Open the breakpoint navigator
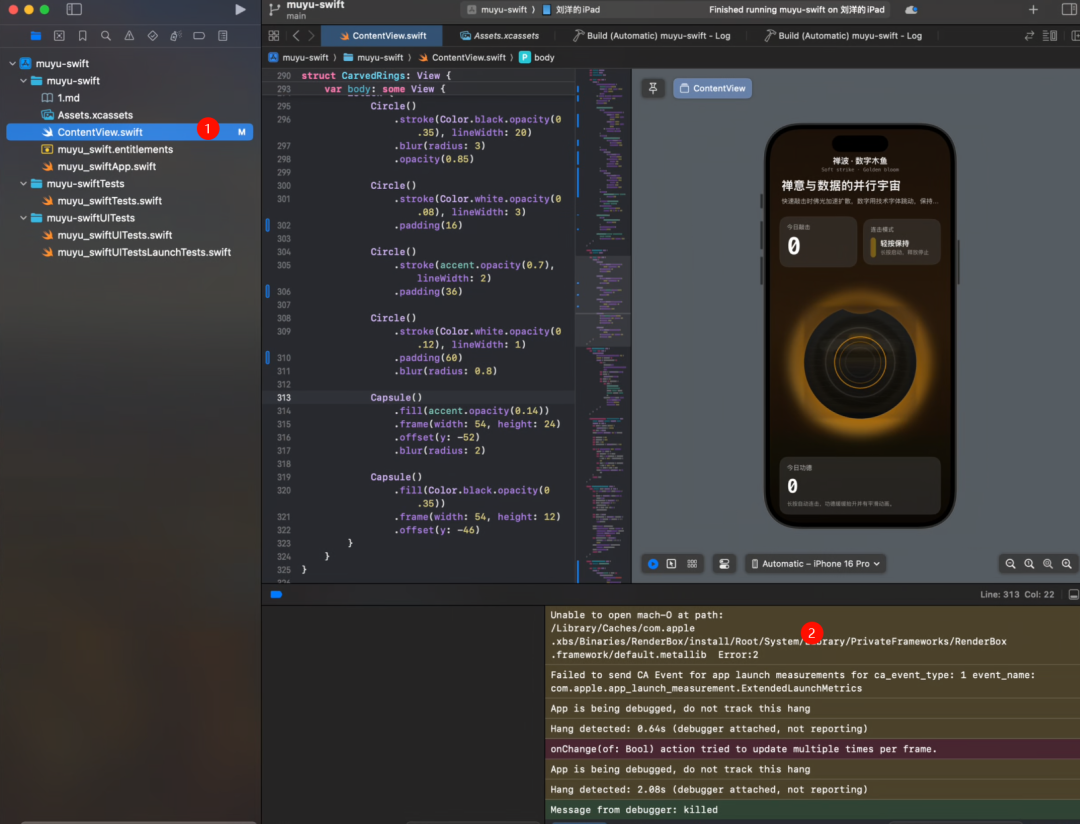Viewport: 1080px width, 824px height. click(199, 36)
